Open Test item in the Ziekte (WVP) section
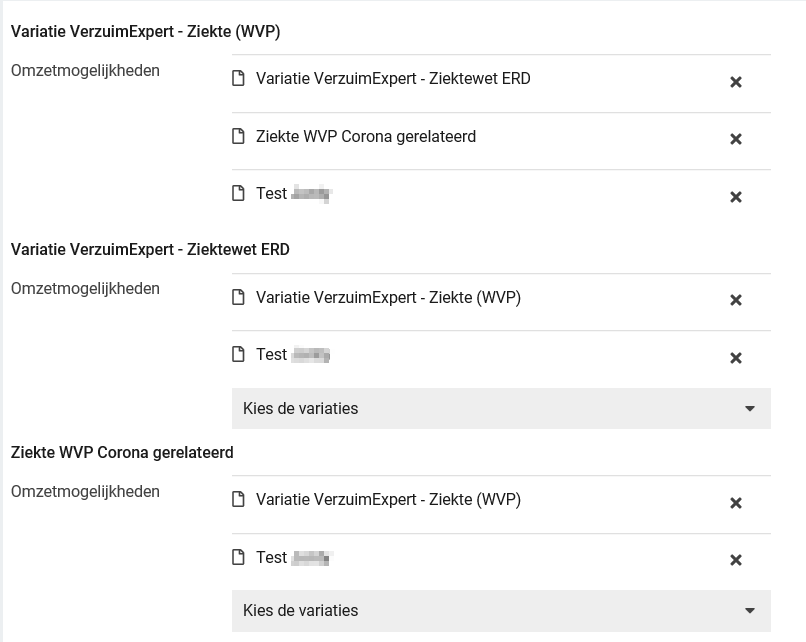 272,194
